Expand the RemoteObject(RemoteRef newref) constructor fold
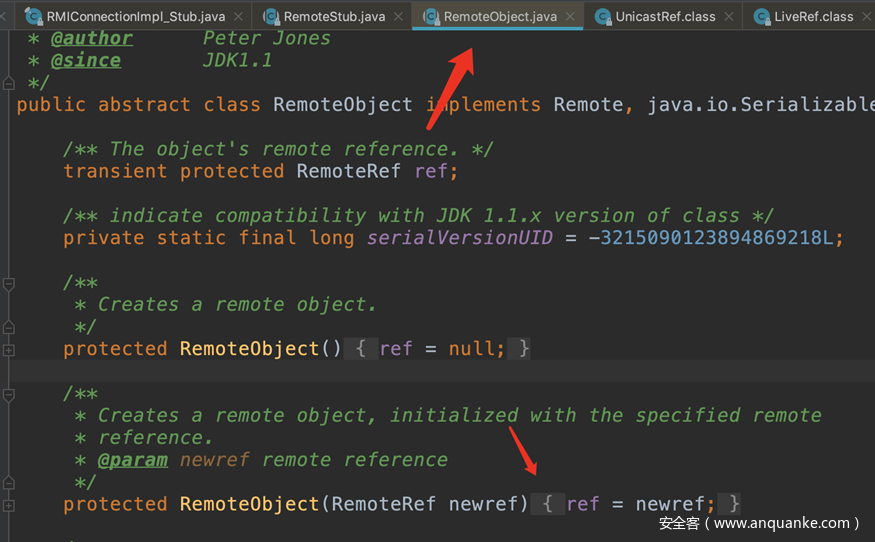Viewport: 875px width, 542px height. (9, 505)
